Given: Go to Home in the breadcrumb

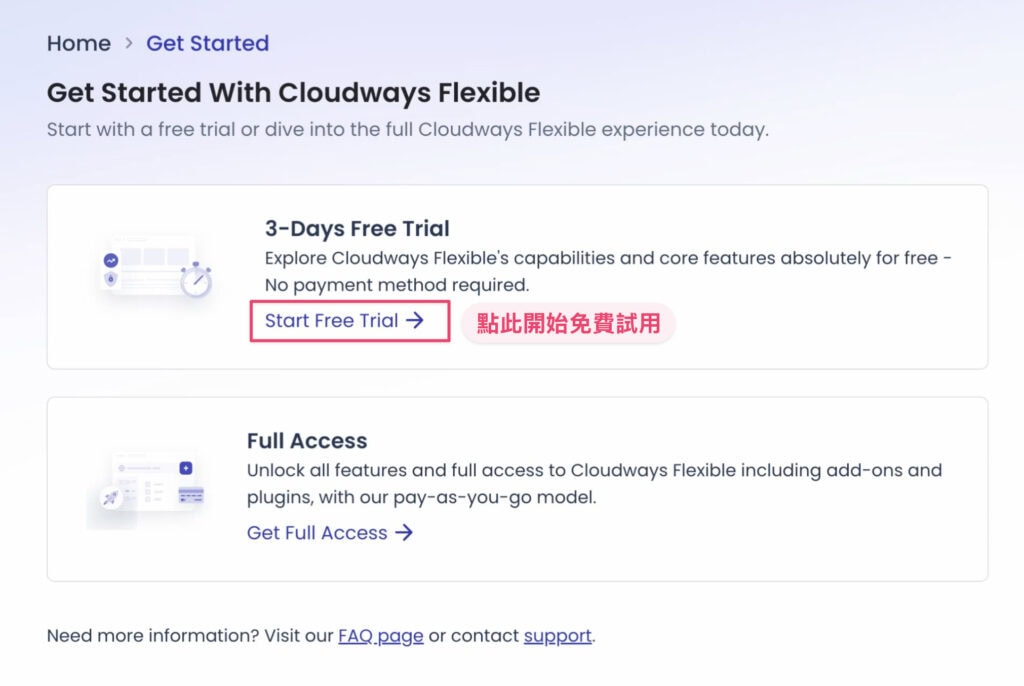Looking at the screenshot, I should [79, 44].
